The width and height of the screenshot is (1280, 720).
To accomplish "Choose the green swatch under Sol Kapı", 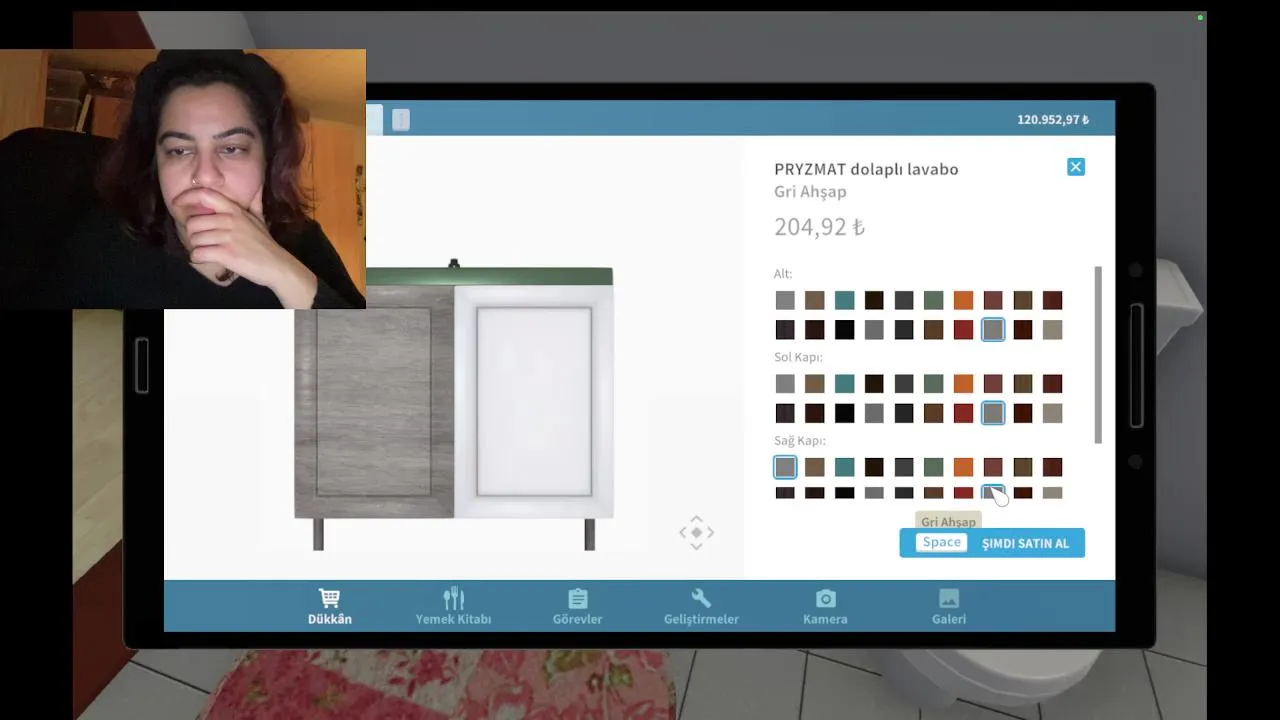I will [x=934, y=383].
